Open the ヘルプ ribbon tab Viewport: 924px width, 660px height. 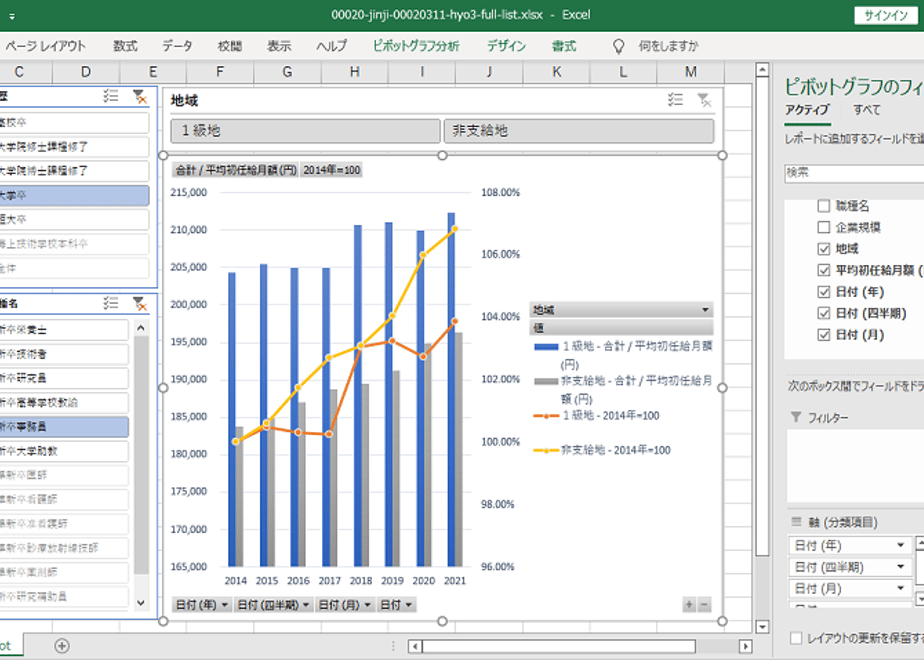click(x=331, y=46)
